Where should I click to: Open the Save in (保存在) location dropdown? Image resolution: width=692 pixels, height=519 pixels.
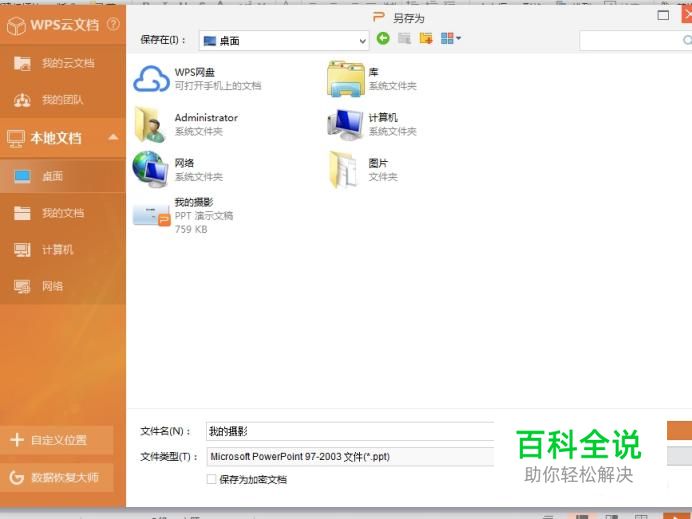coord(284,41)
